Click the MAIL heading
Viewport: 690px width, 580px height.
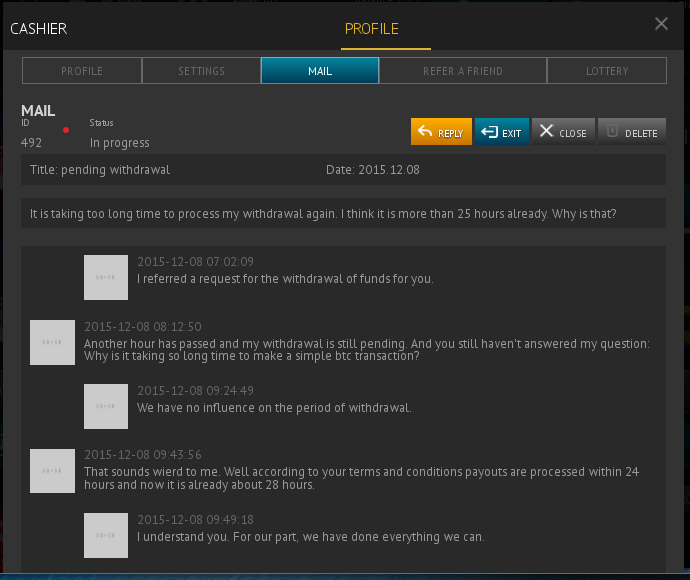[x=38, y=111]
